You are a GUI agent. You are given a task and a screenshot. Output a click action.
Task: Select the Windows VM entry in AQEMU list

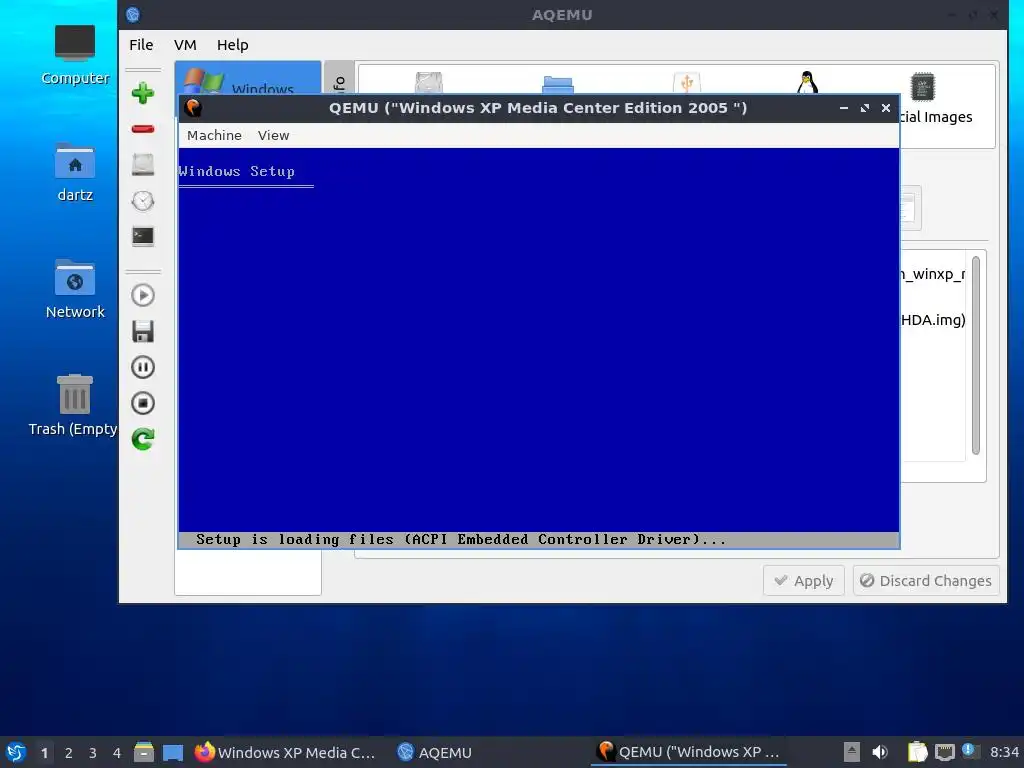click(248, 78)
